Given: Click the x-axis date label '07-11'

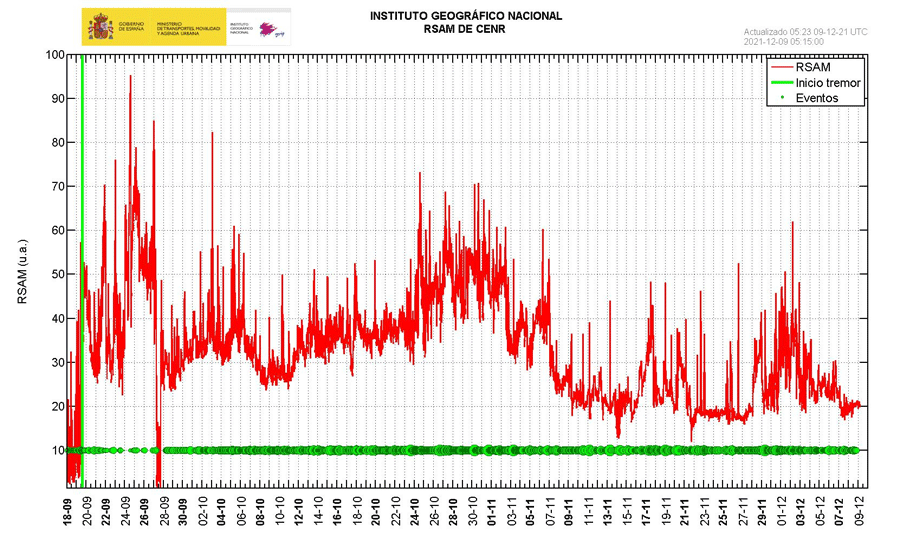Looking at the screenshot, I should (x=549, y=512).
